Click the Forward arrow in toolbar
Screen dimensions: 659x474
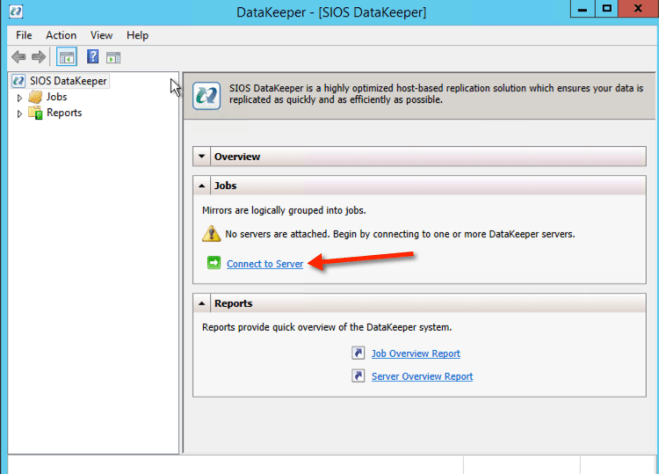(x=38, y=57)
